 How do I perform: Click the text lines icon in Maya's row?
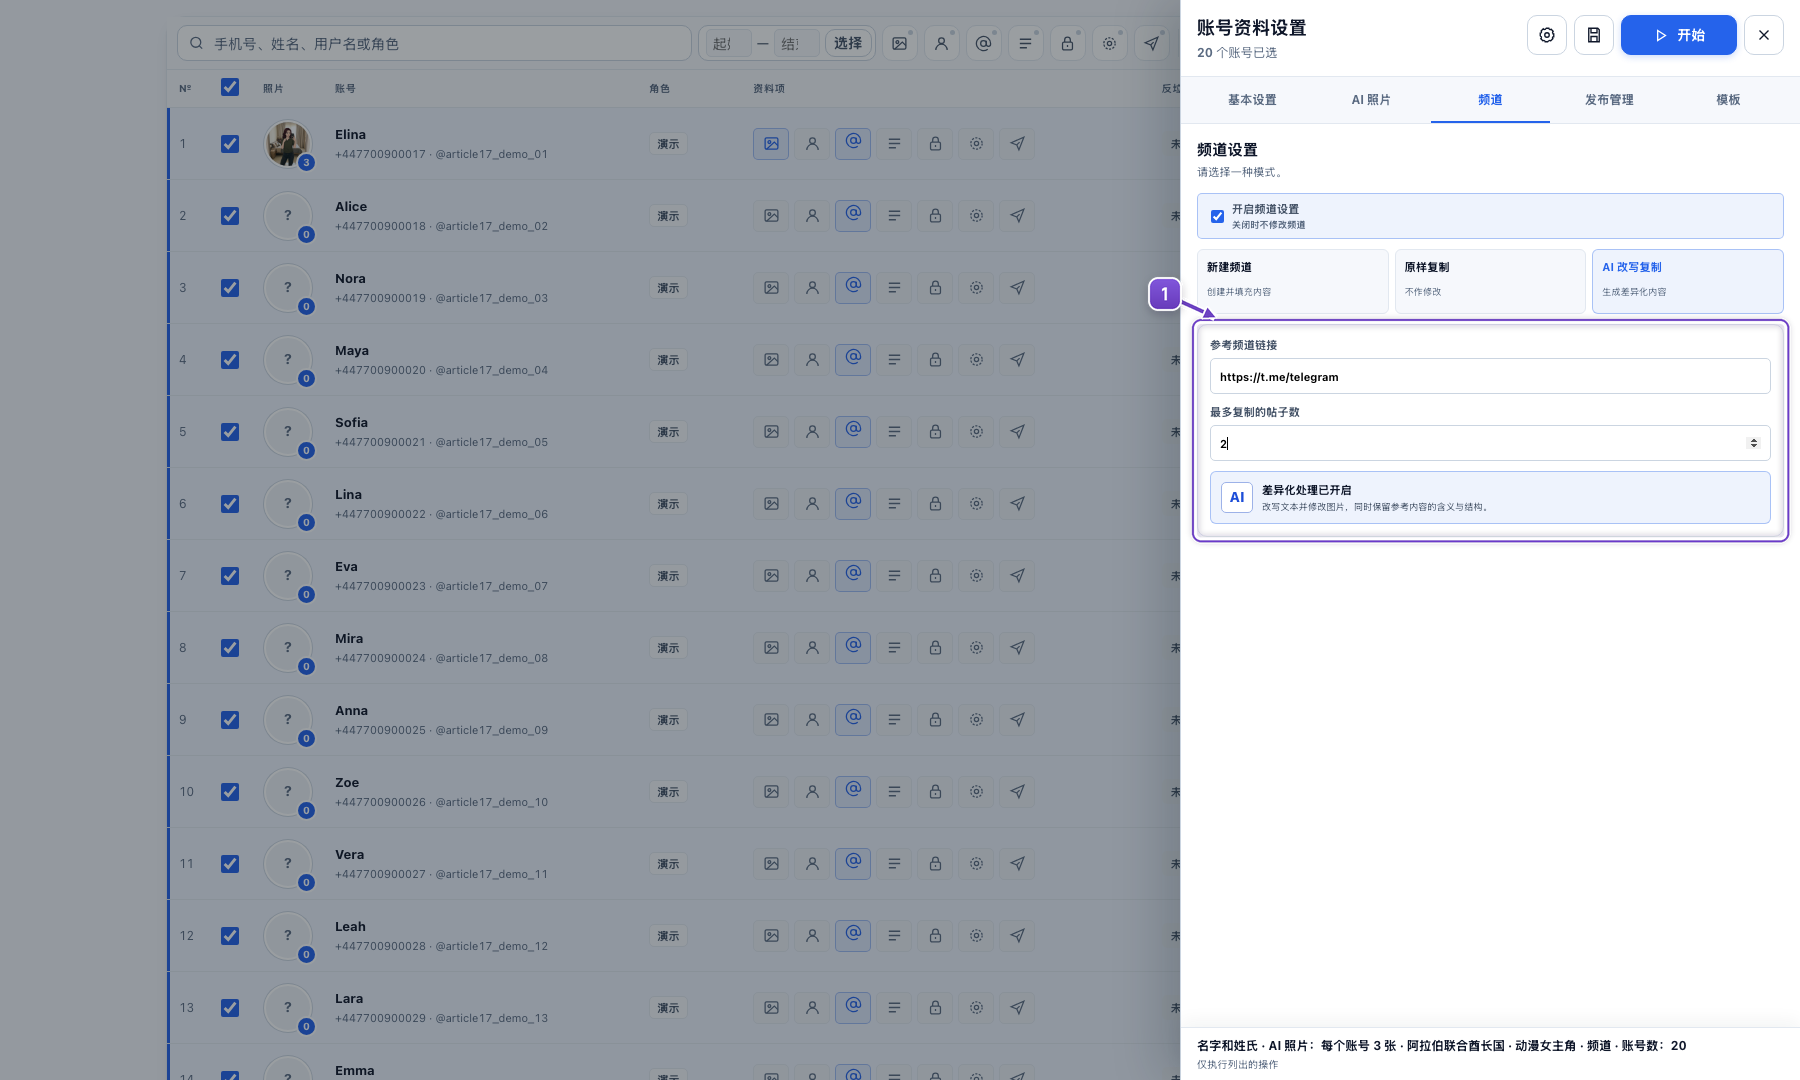[x=894, y=360]
